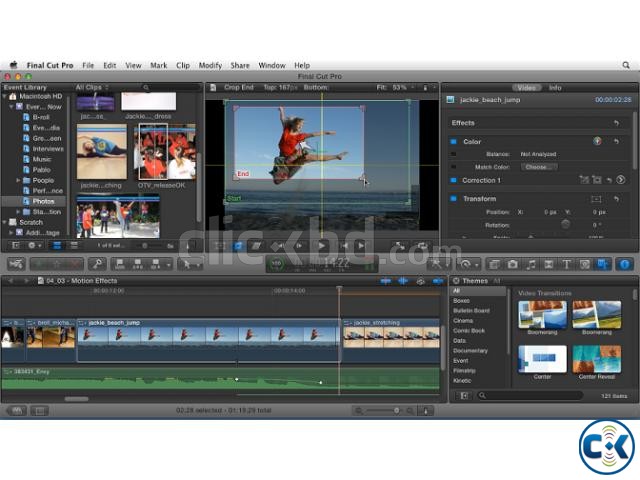The width and height of the screenshot is (640, 480).
Task: Enable the Match Color checkbox
Action: 453,167
